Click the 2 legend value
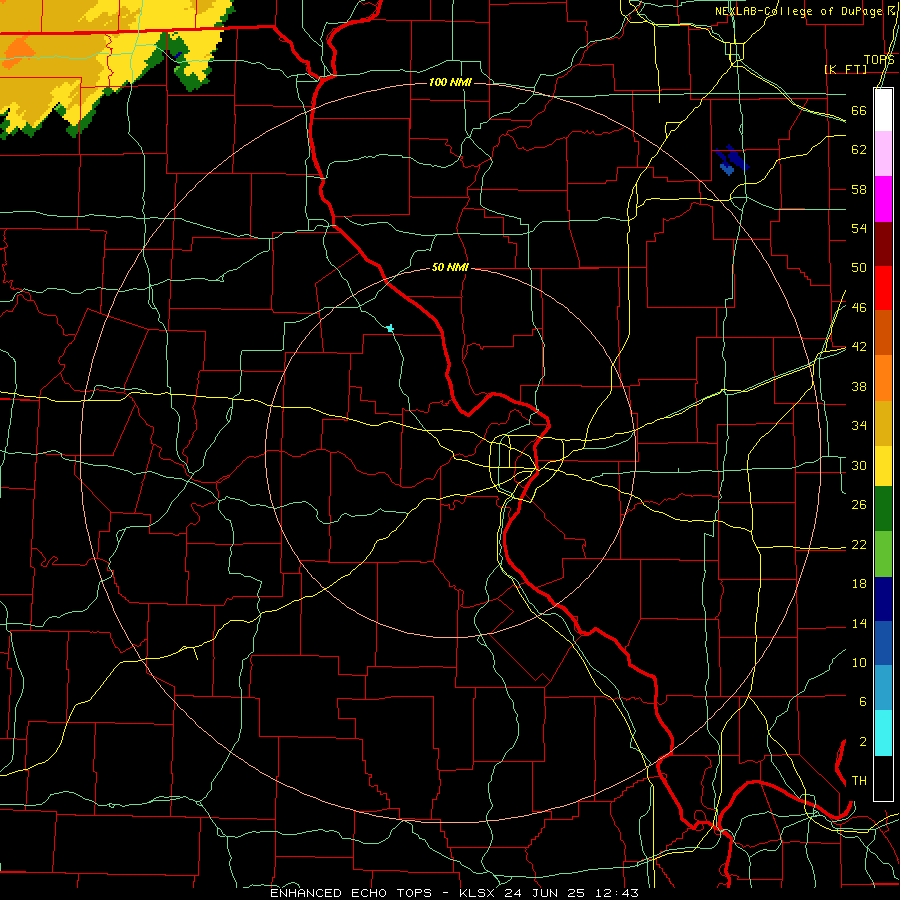This screenshot has height=900, width=900. (x=862, y=742)
